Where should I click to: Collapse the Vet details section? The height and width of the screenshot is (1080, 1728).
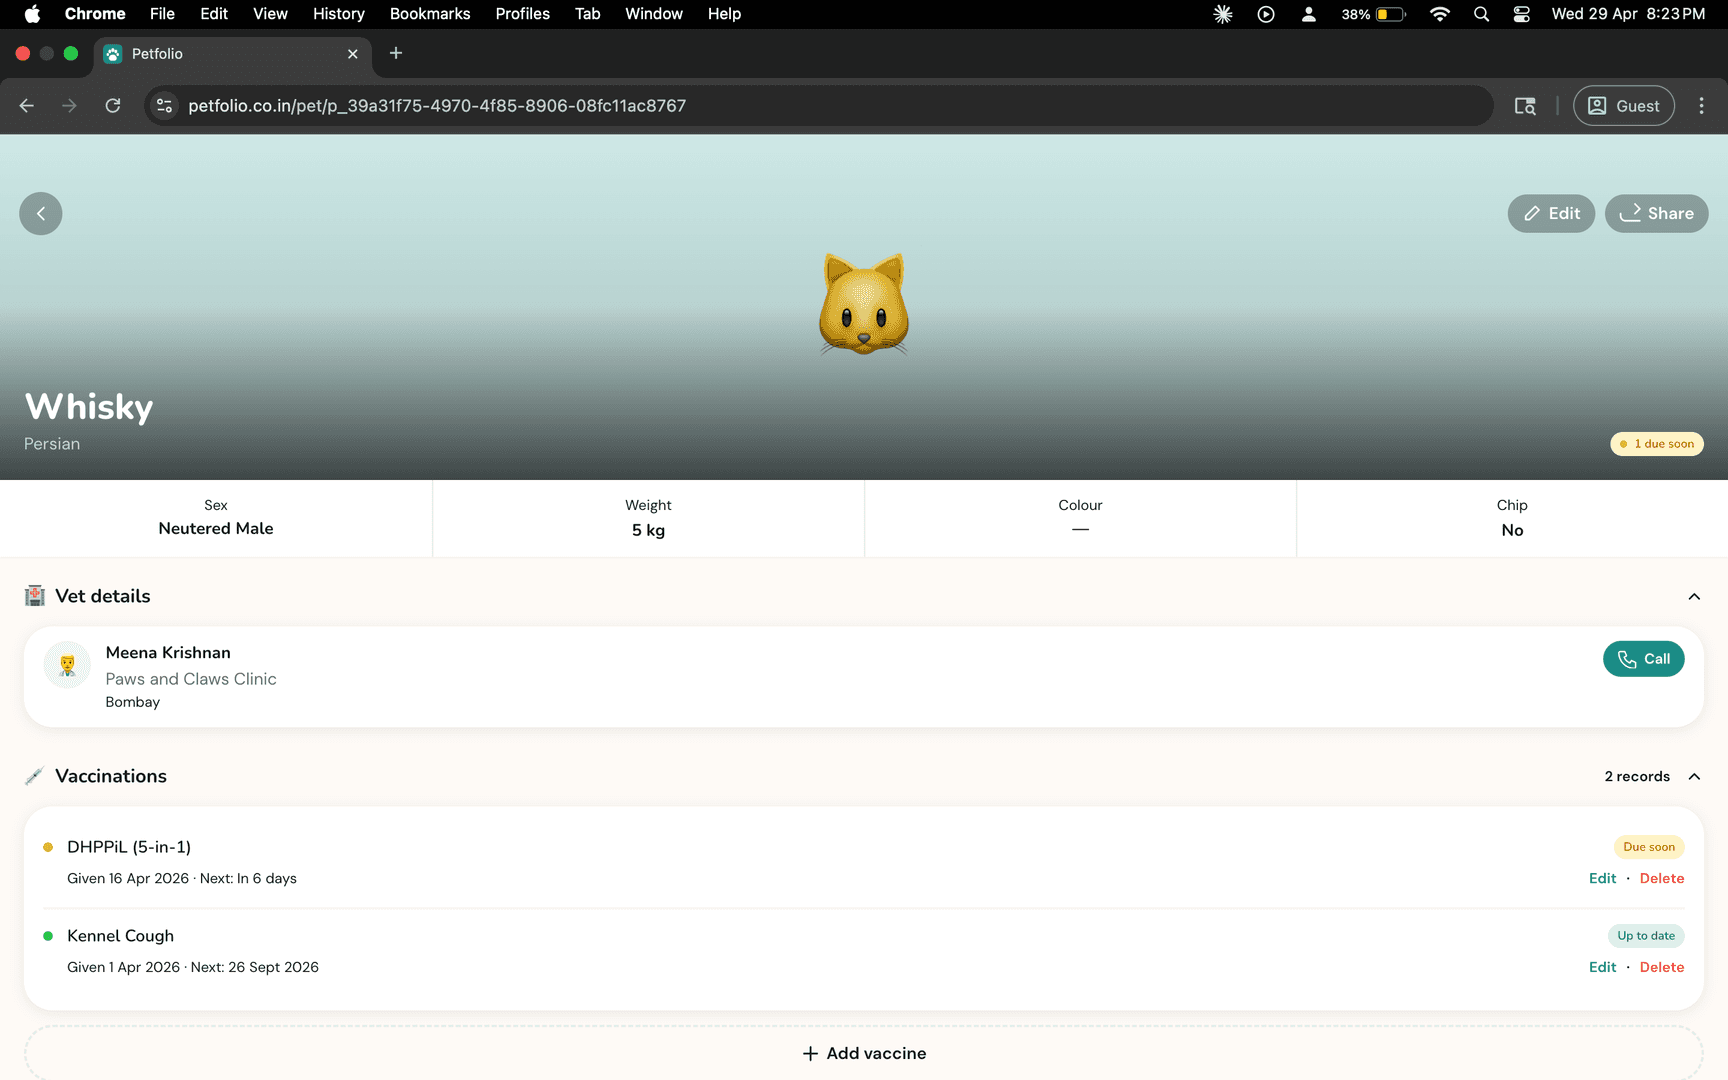point(1694,597)
